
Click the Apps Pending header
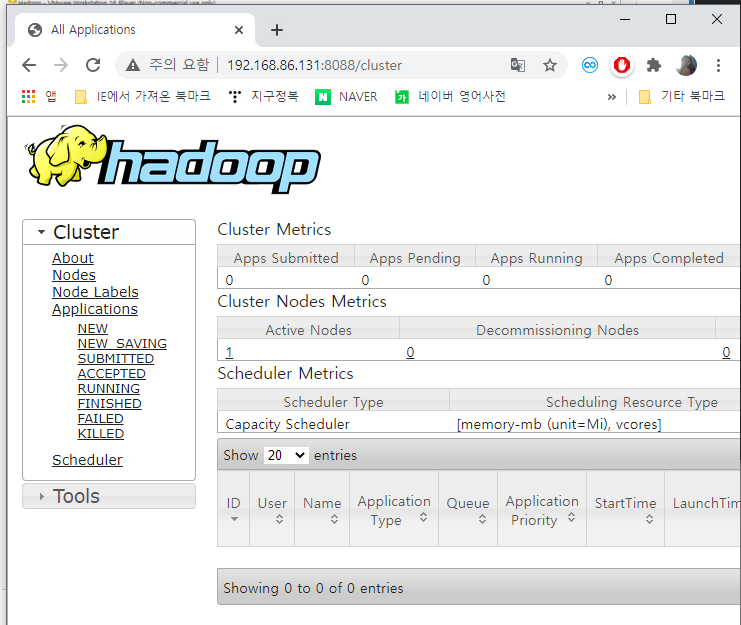coord(415,258)
